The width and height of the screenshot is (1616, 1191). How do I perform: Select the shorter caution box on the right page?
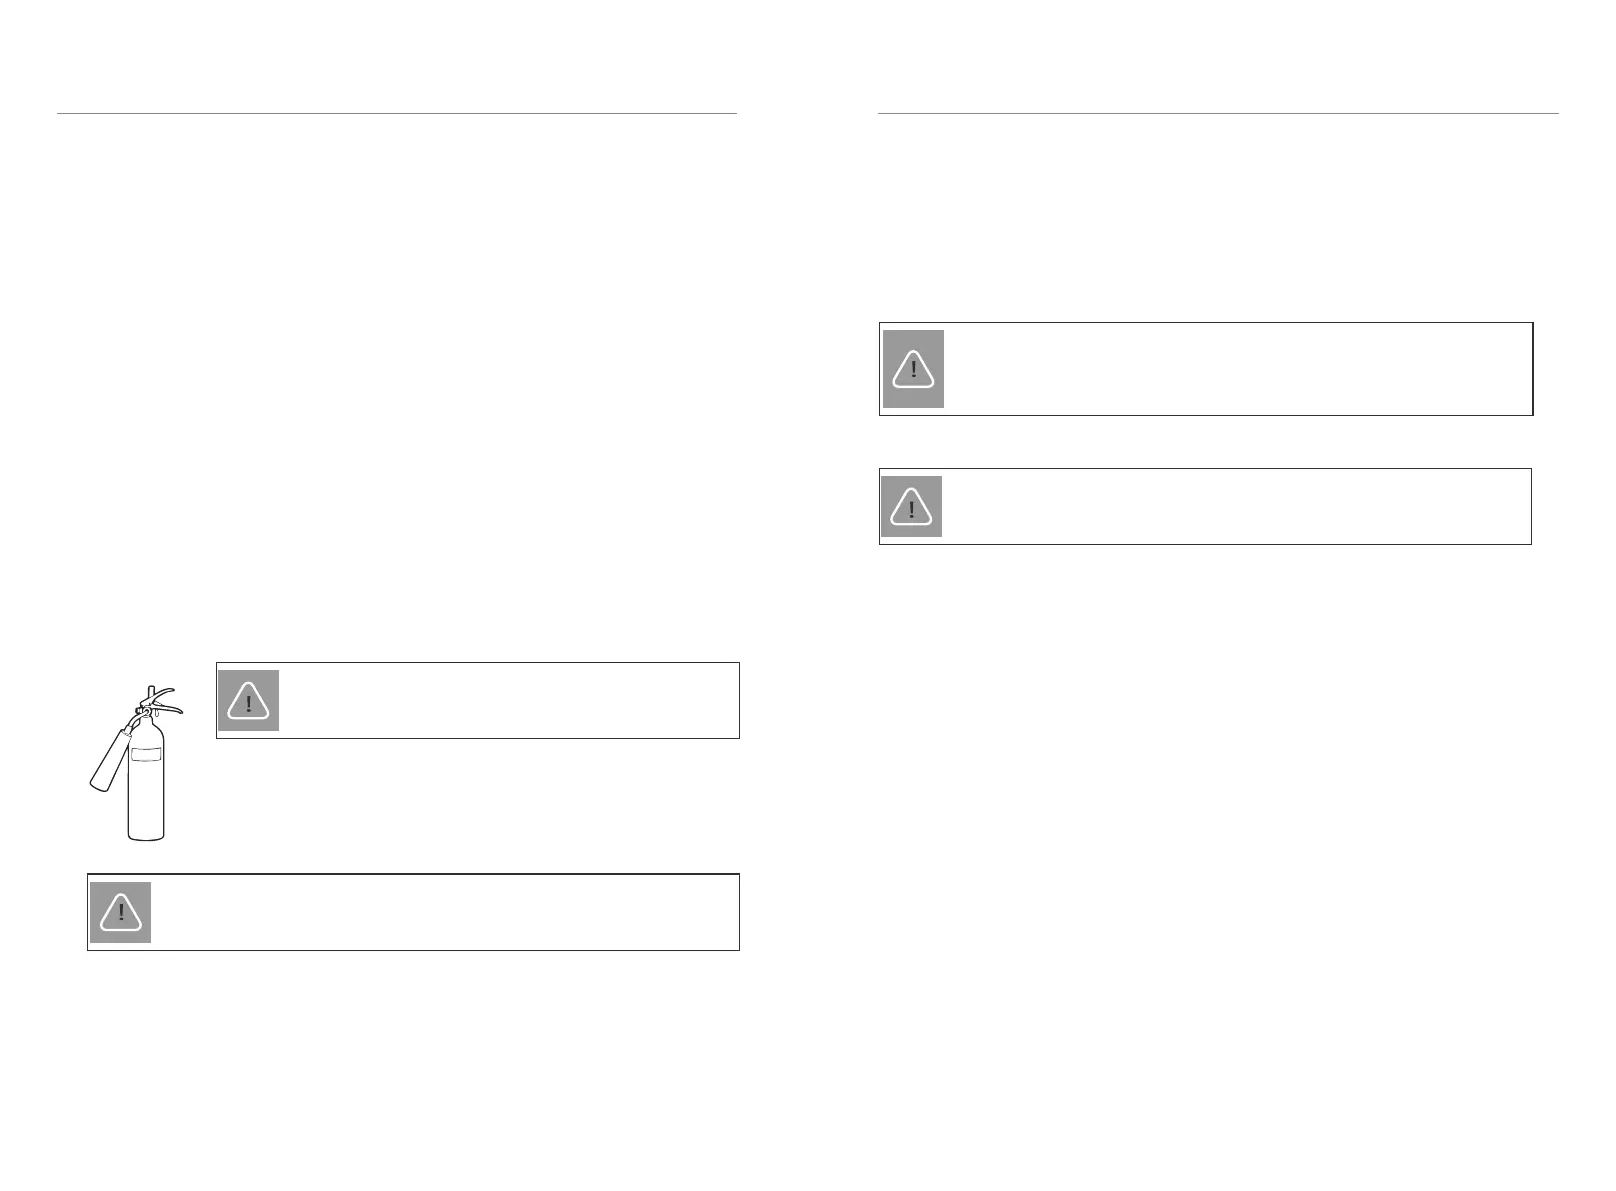pyautogui.click(x=1205, y=506)
